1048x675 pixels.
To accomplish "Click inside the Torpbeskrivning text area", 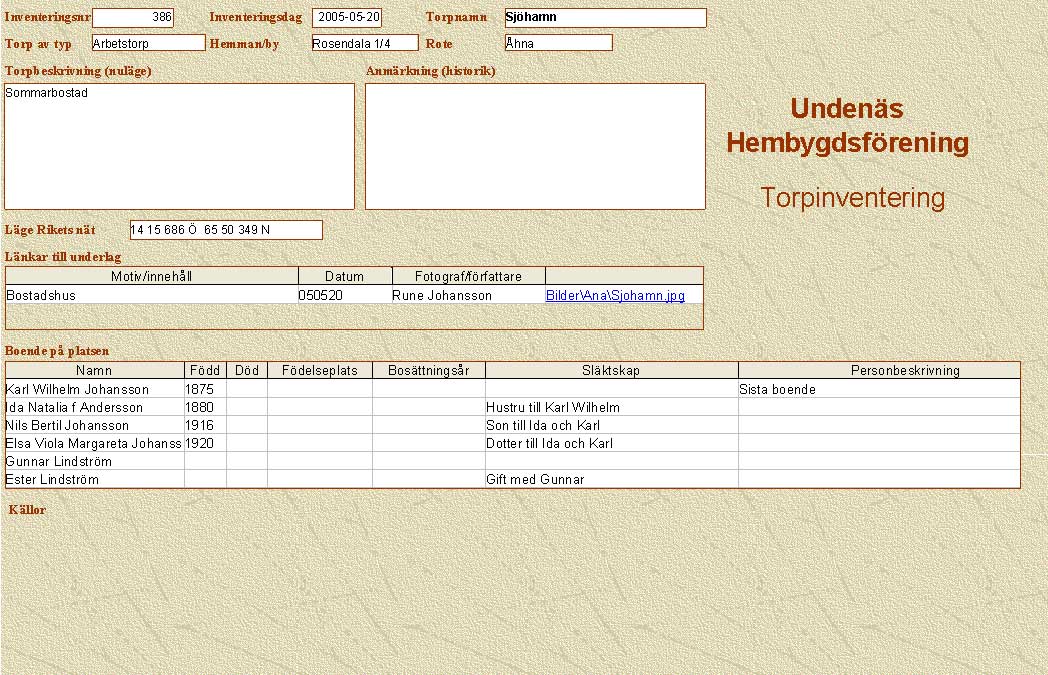I will coord(180,146).
